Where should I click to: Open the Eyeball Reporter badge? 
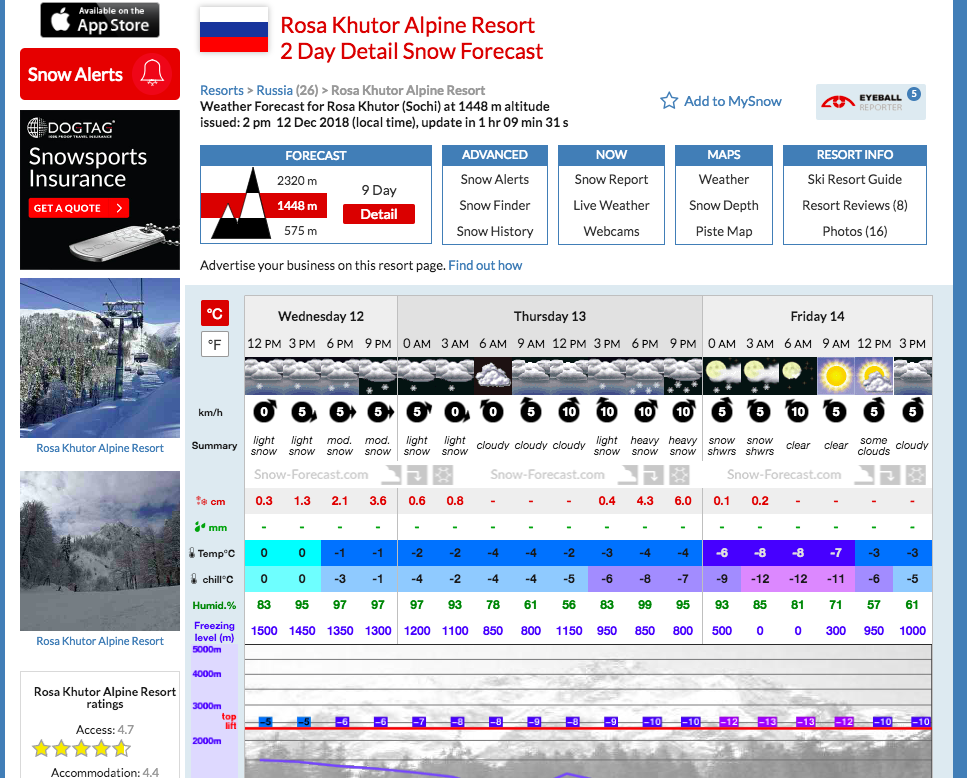pyautogui.click(x=870, y=102)
